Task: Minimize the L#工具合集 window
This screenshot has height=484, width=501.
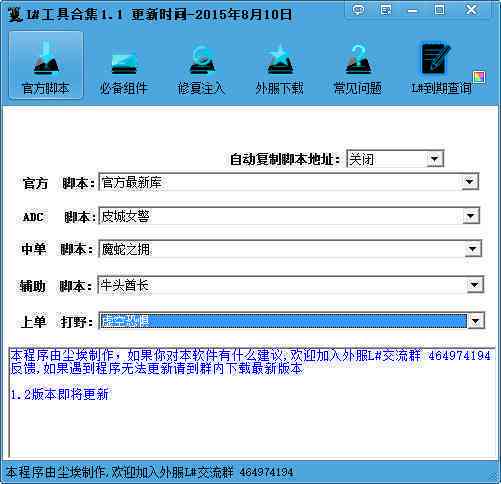Action: coord(412,10)
